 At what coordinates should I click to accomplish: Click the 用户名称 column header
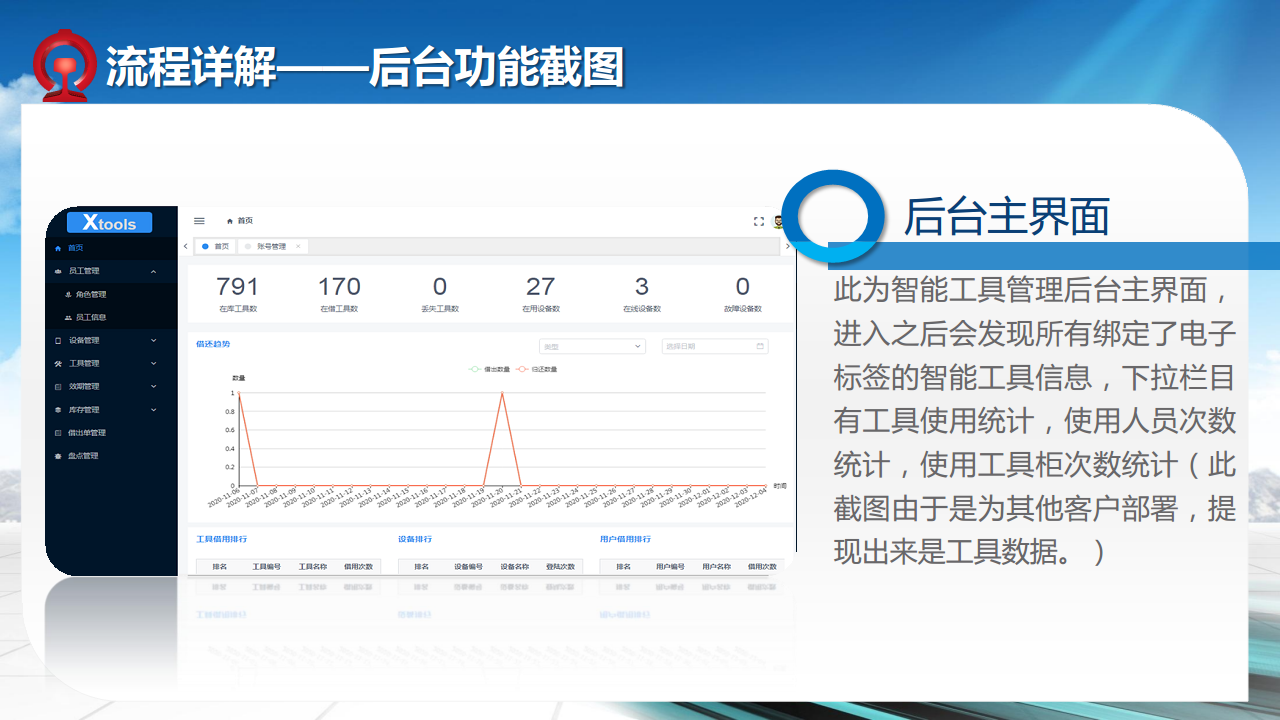pyautogui.click(x=717, y=567)
